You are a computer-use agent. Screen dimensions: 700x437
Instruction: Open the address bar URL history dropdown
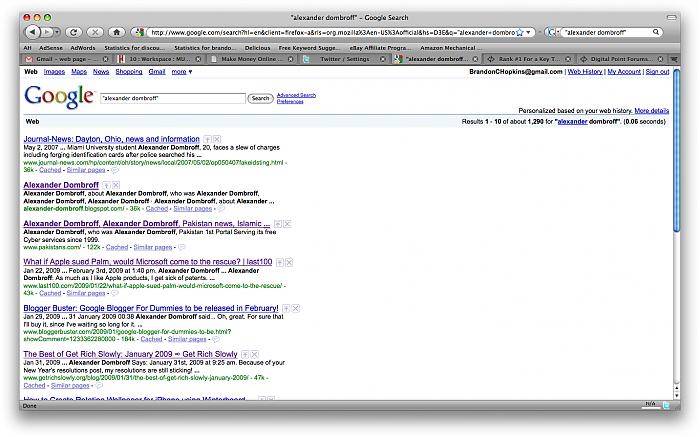click(529, 32)
